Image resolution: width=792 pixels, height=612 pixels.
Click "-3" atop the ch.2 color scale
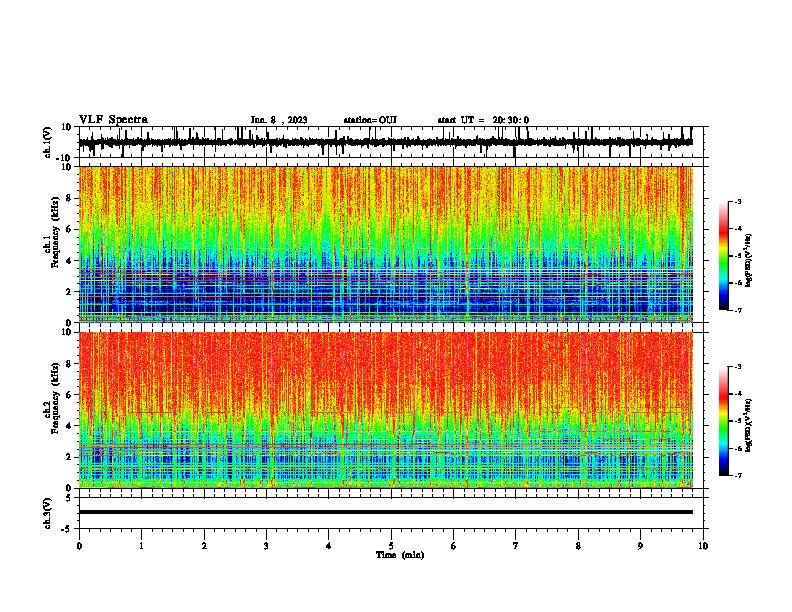pyautogui.click(x=738, y=367)
